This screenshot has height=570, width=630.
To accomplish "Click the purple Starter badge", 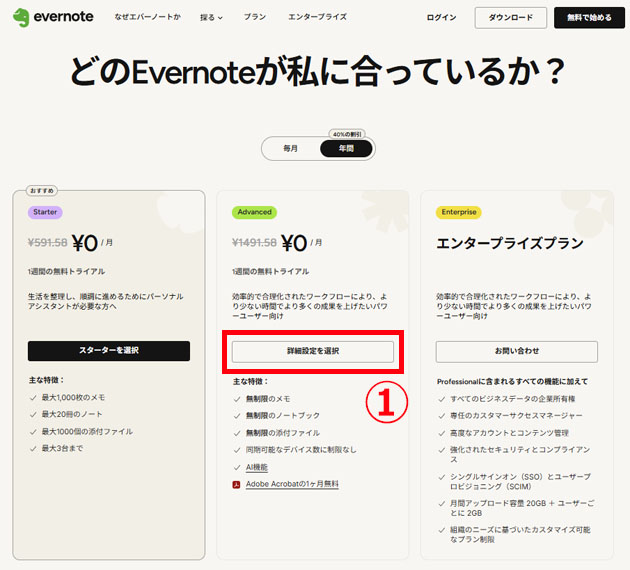I will click(45, 212).
